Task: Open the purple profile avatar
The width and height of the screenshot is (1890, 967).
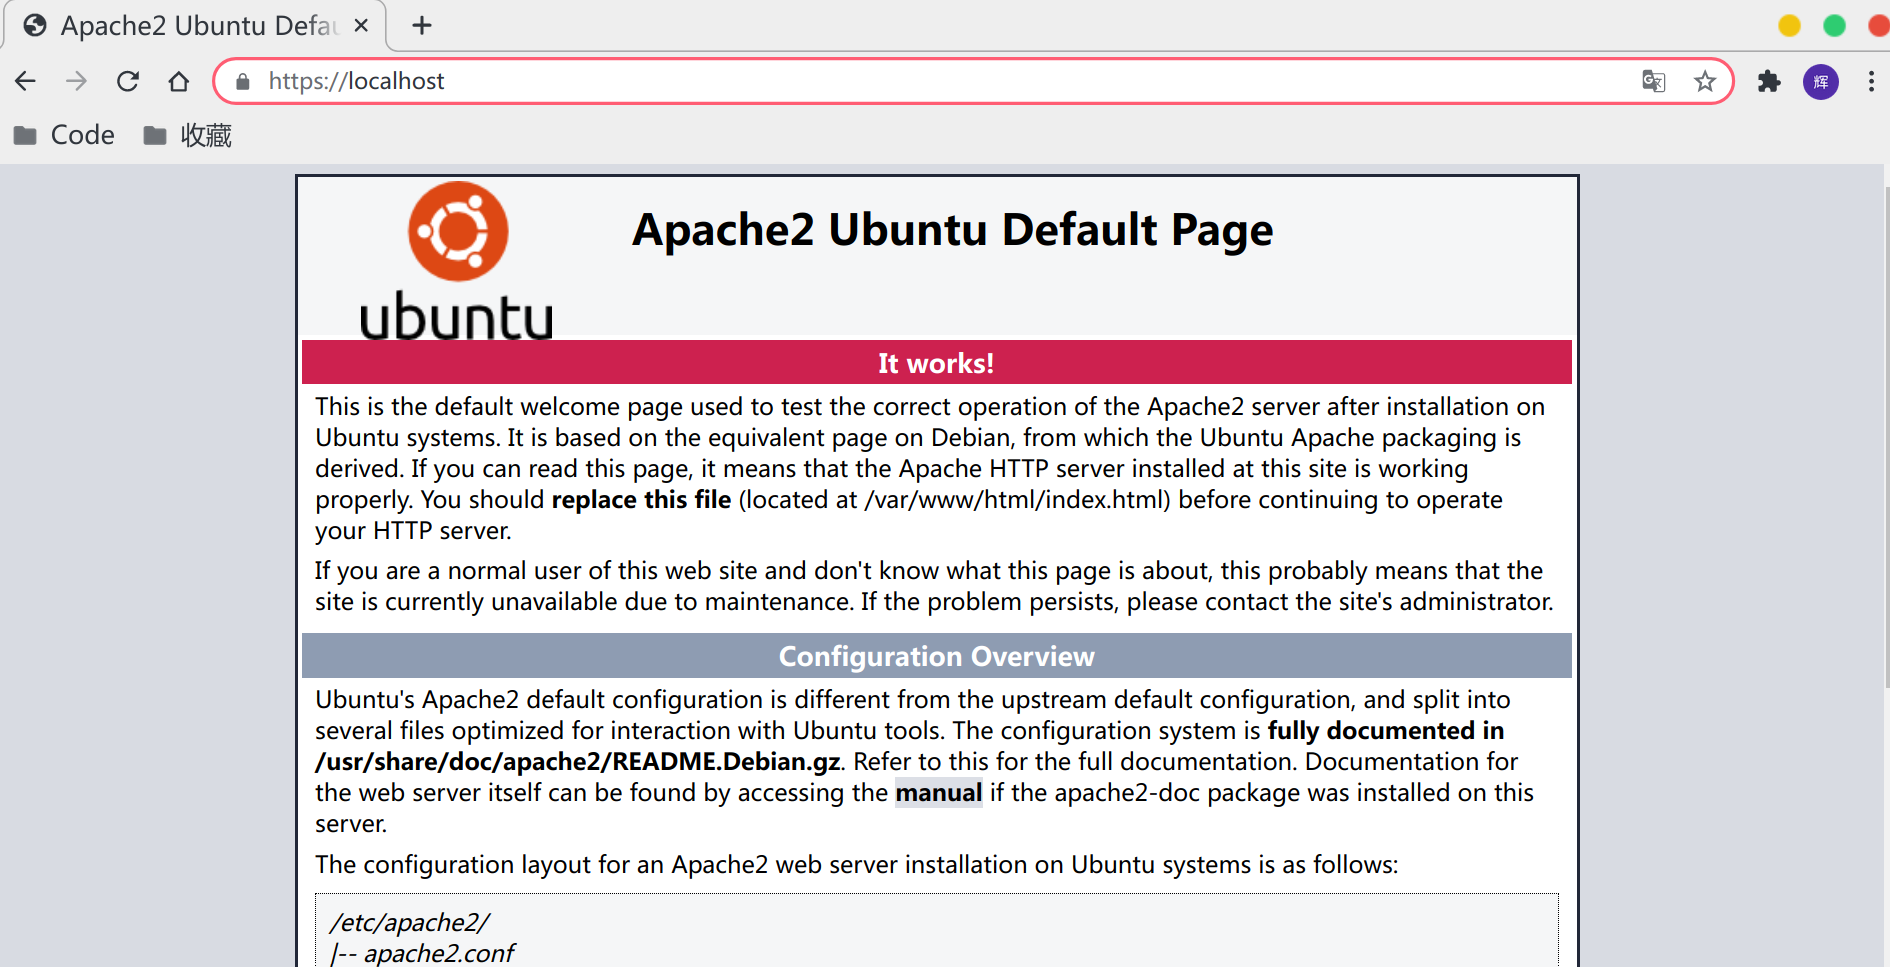Action: [1821, 81]
